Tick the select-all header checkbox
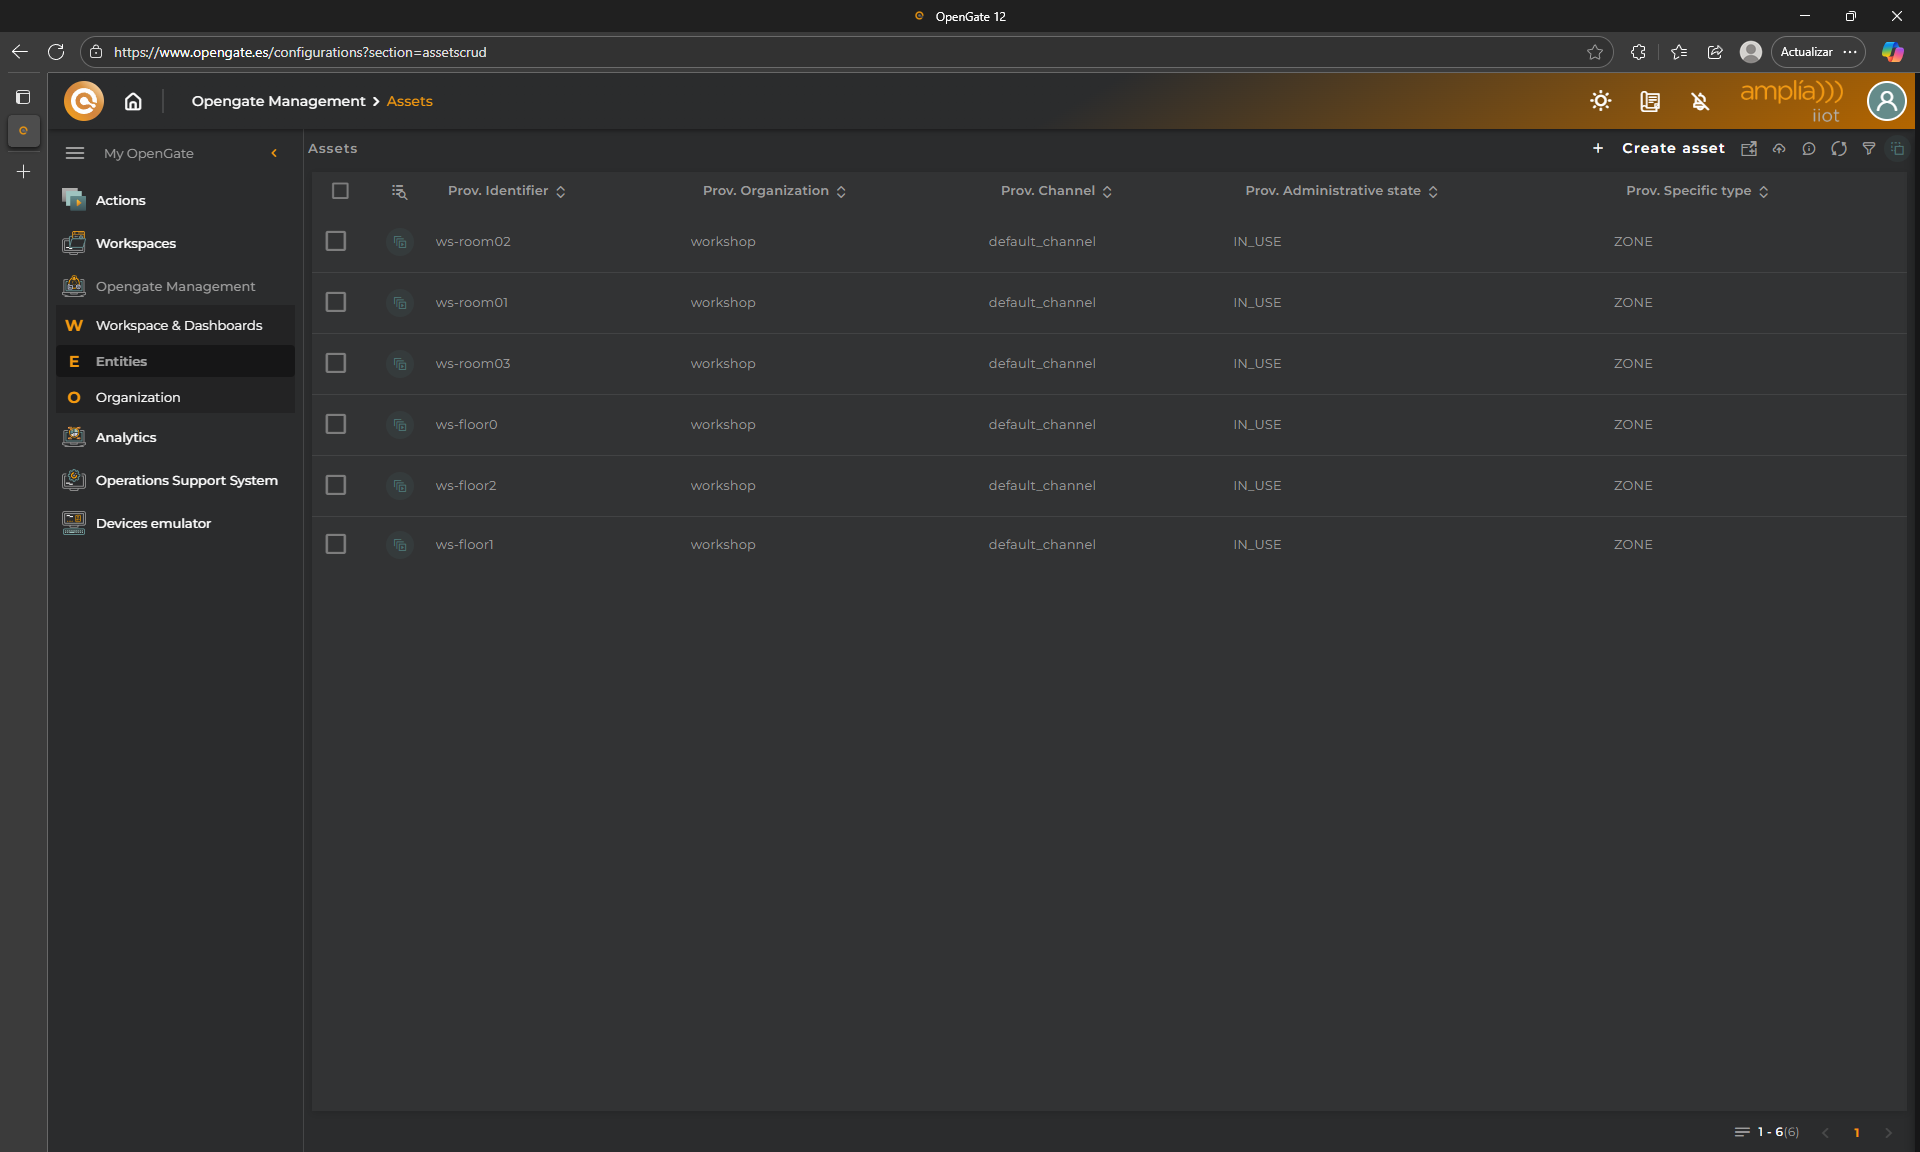This screenshot has width=1920, height=1152. pos(340,191)
